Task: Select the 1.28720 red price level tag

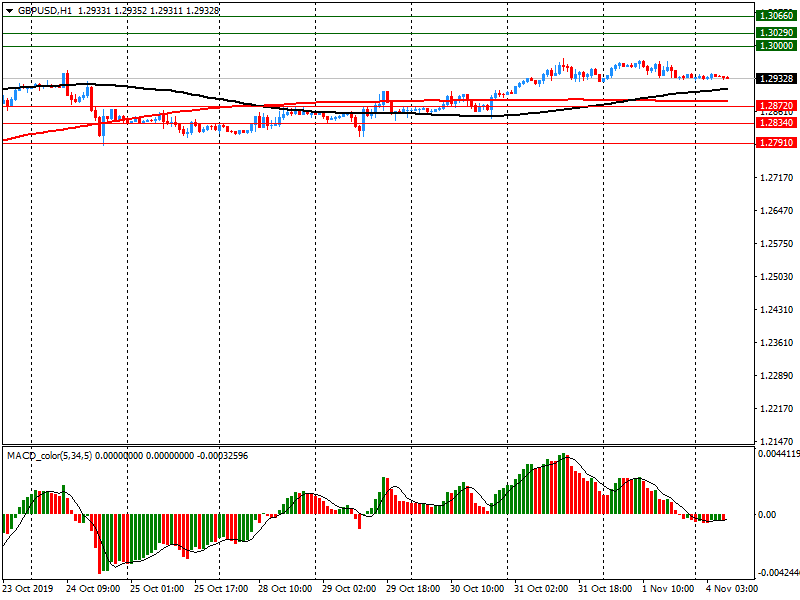Action: tap(776, 105)
